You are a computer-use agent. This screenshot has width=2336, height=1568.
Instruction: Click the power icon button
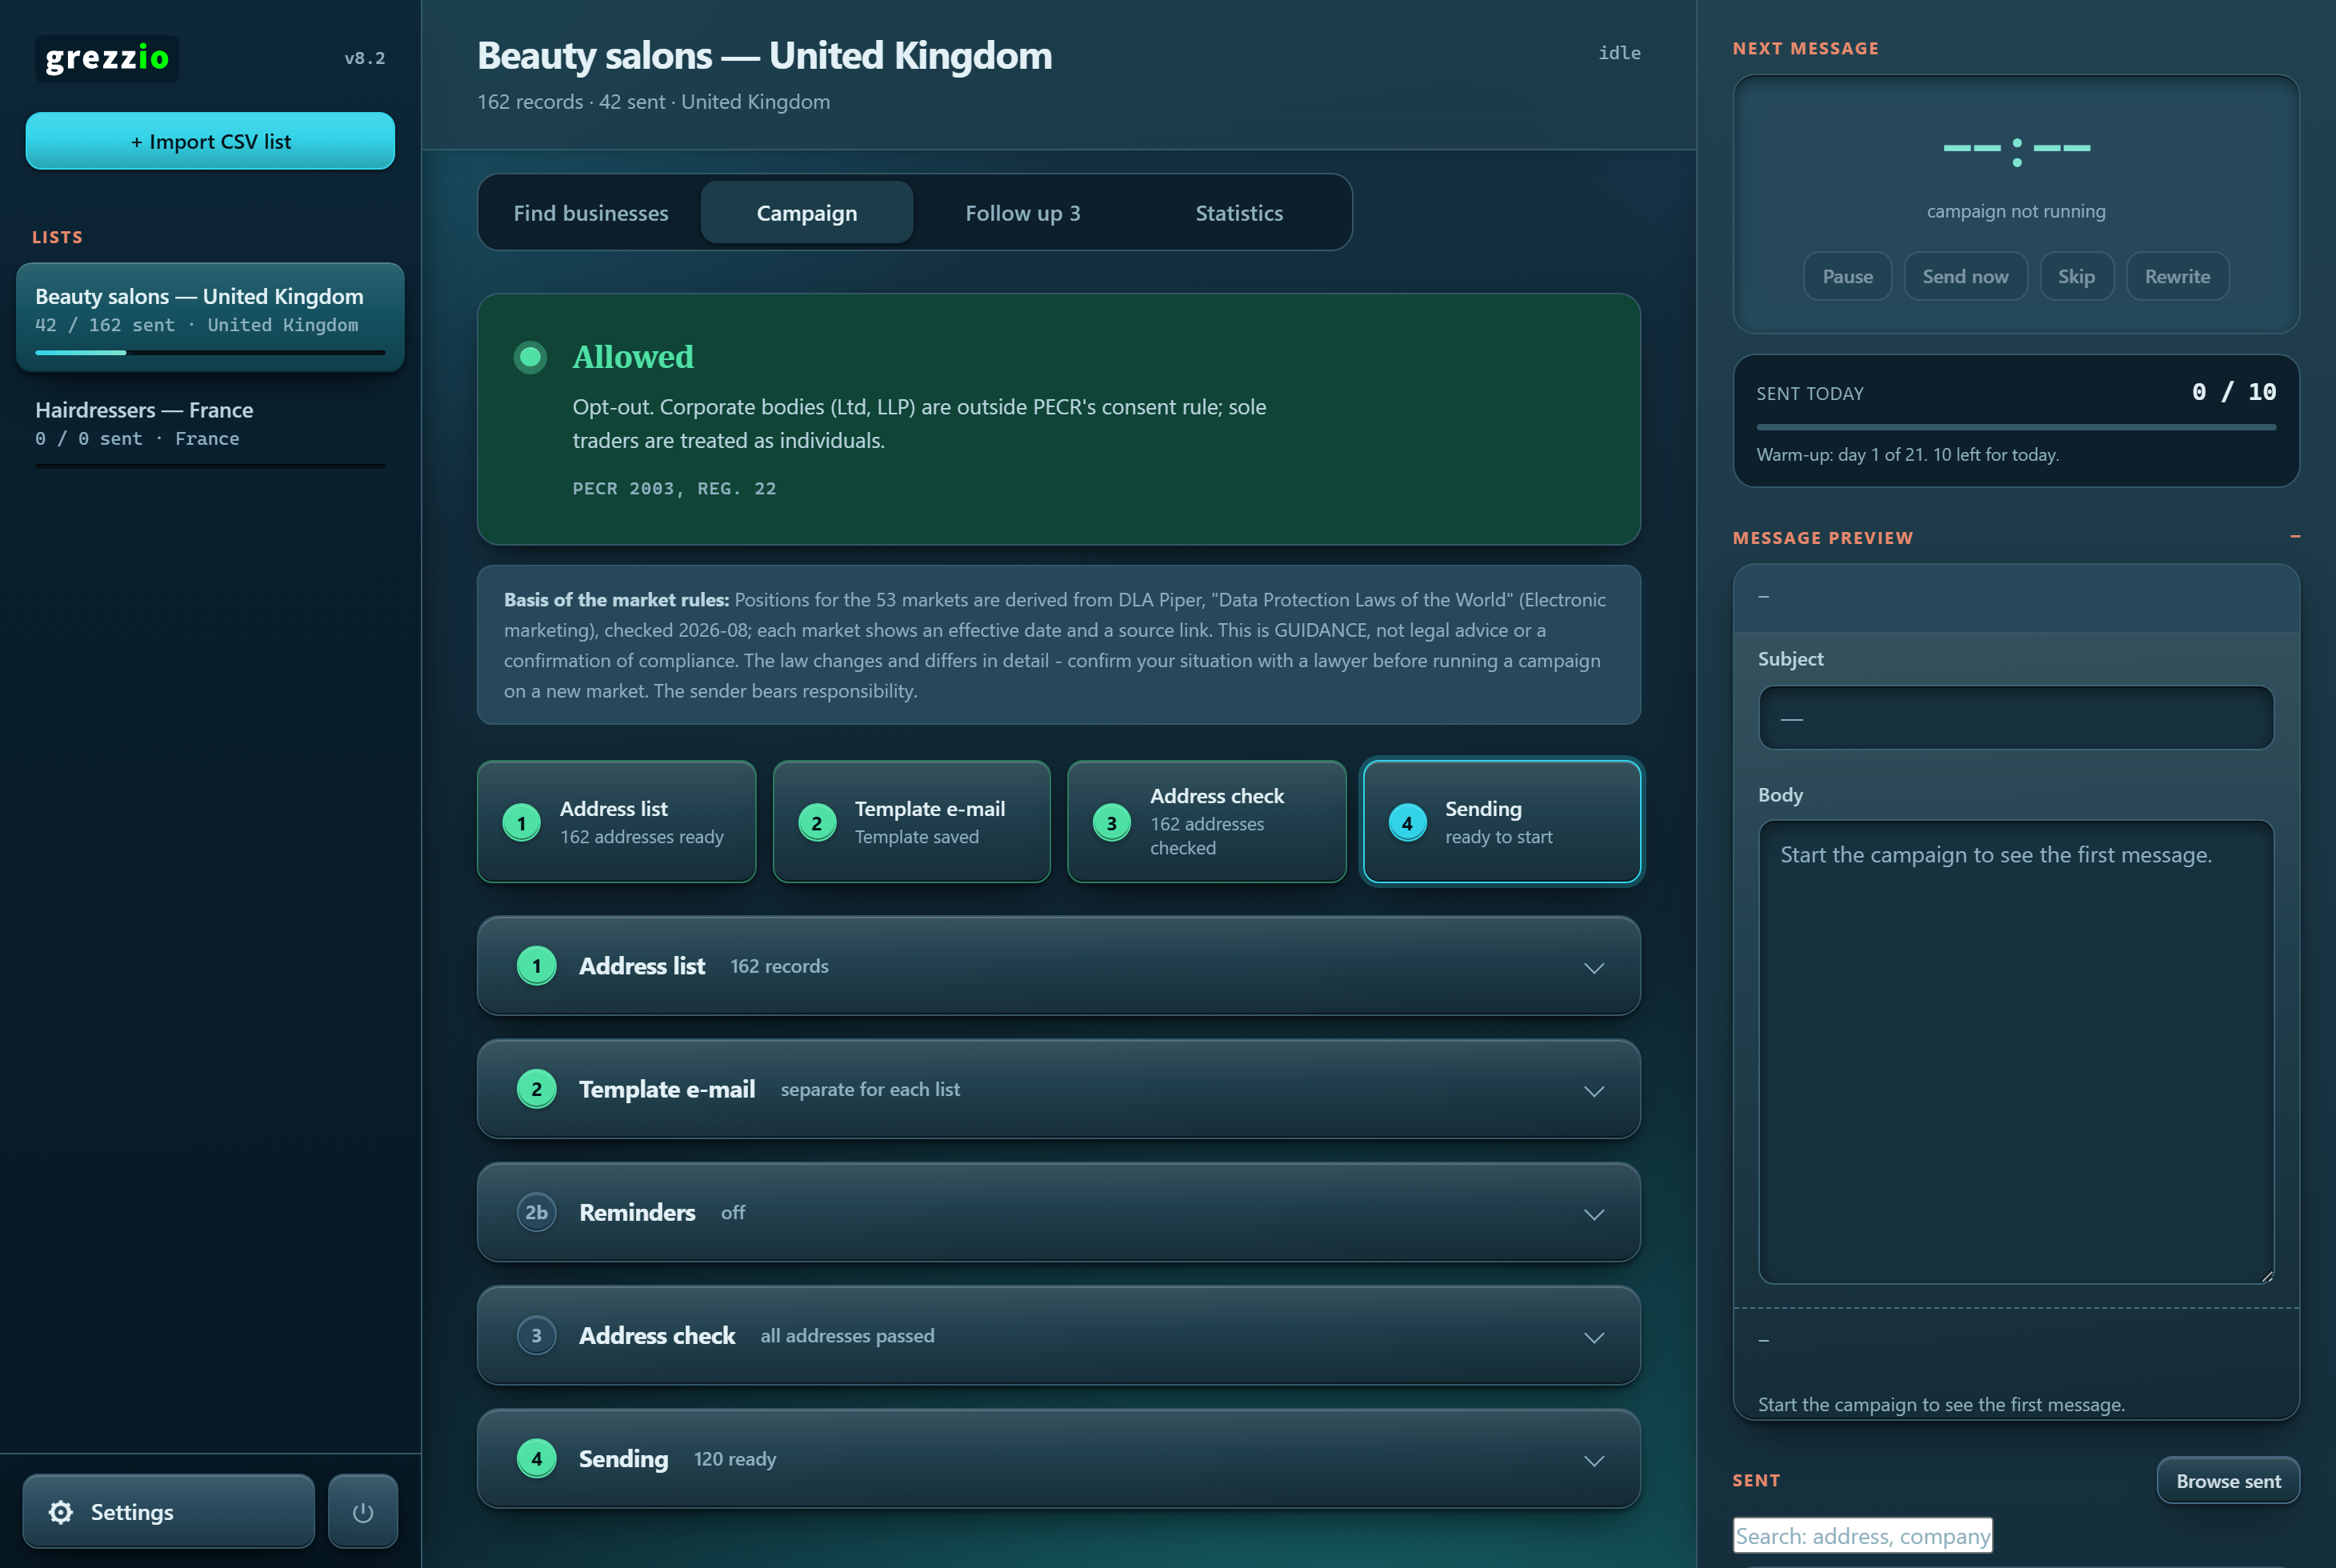coord(363,1511)
